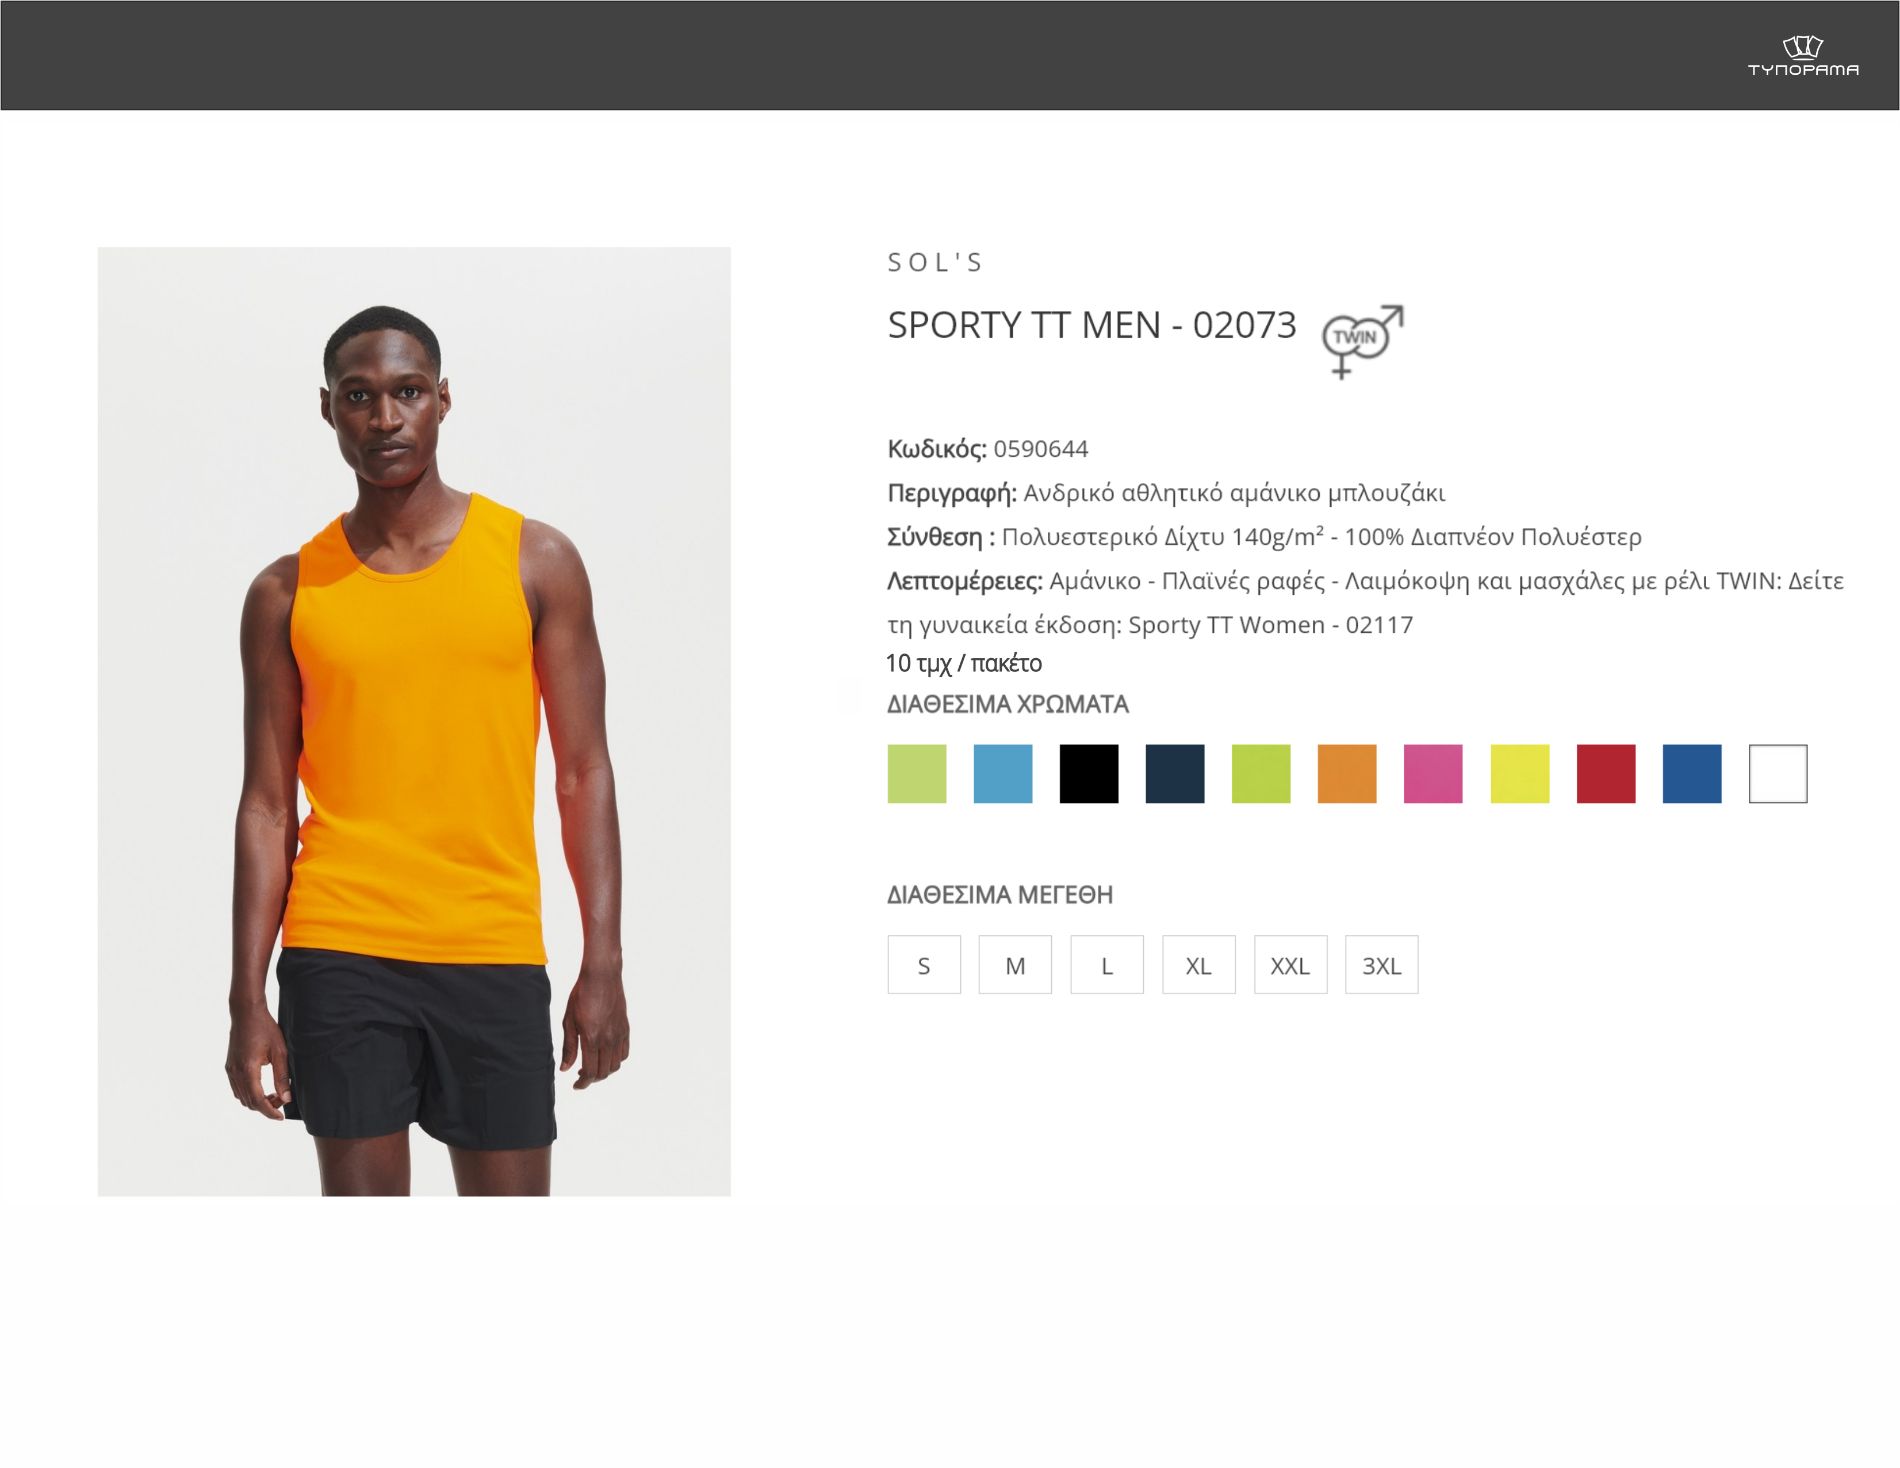Select the light green color swatch
The height and width of the screenshot is (1468, 1900).
(x=917, y=773)
